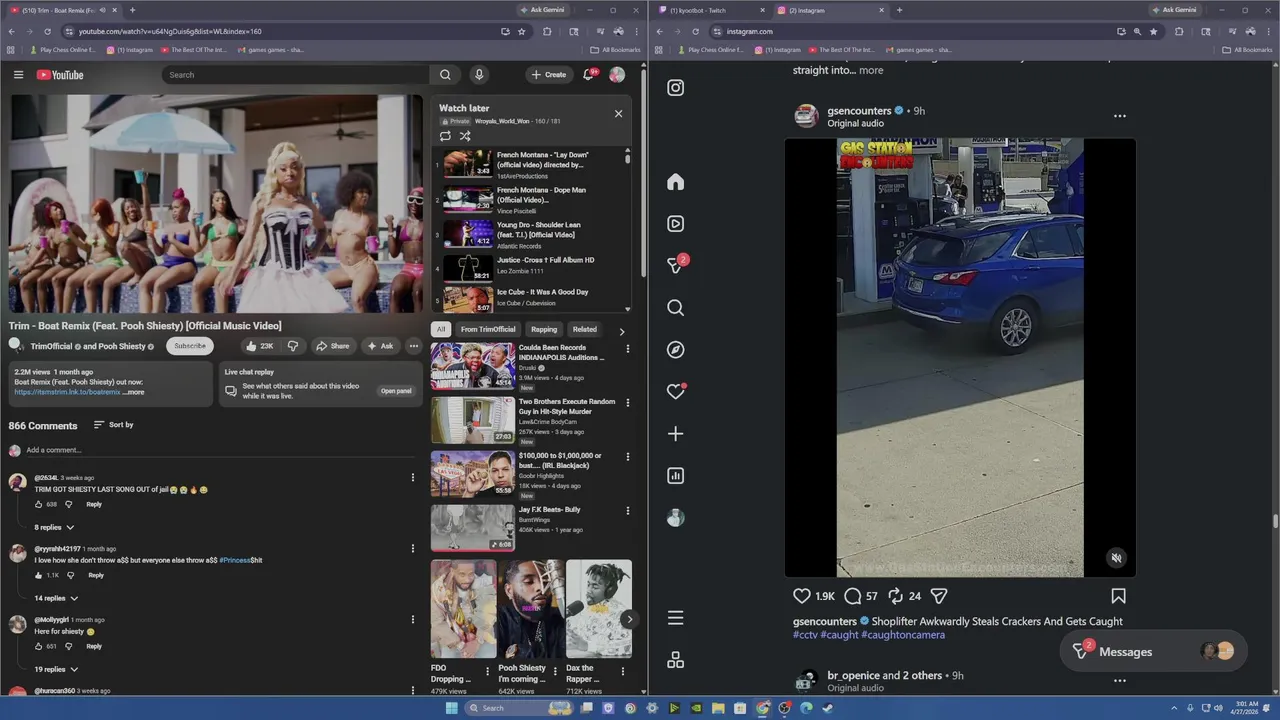Open the Sort by comments dropdown
Image resolution: width=1280 pixels, height=720 pixels.
pyautogui.click(x=113, y=425)
